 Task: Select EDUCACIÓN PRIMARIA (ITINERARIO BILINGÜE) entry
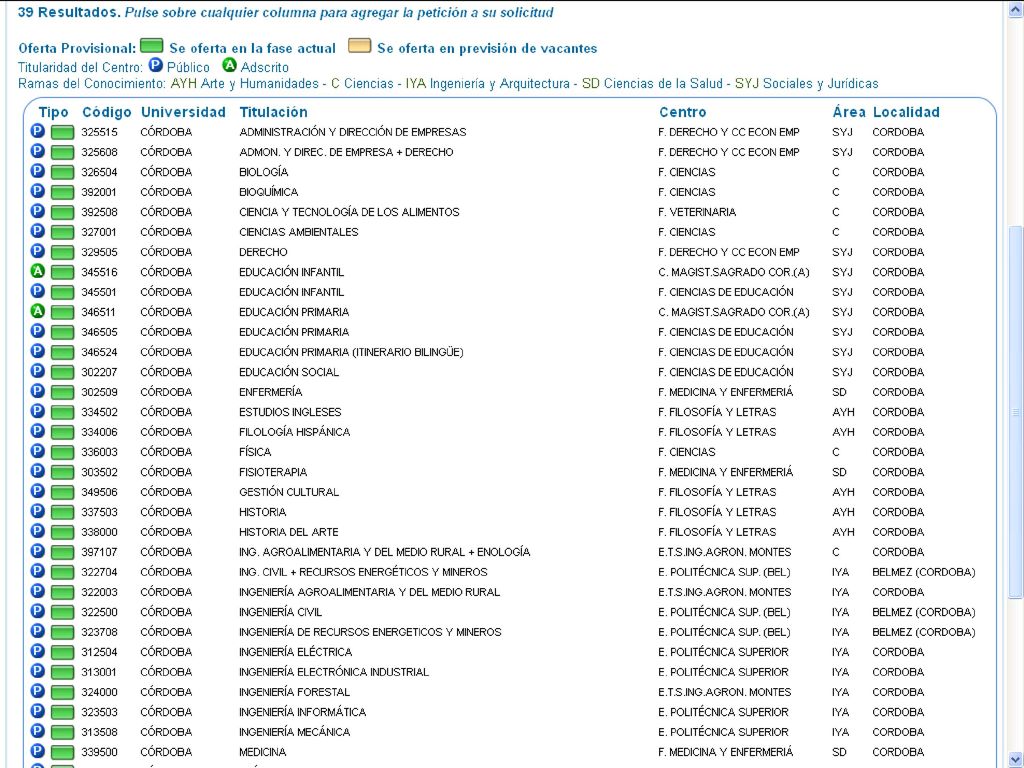click(x=351, y=352)
